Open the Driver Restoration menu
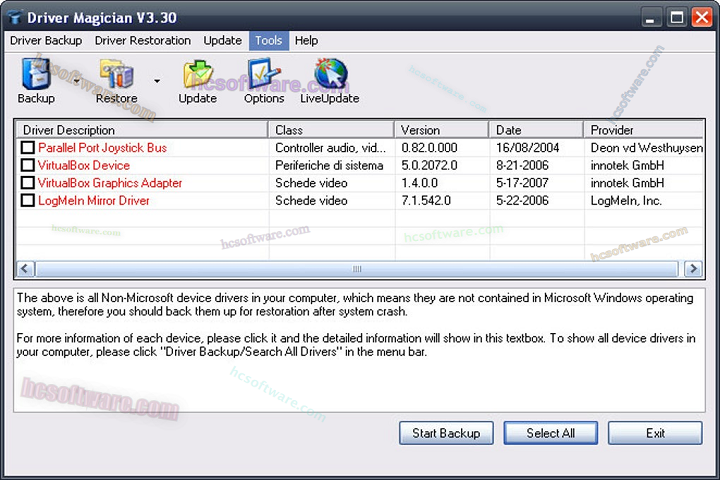The width and height of the screenshot is (720, 480). (x=143, y=40)
